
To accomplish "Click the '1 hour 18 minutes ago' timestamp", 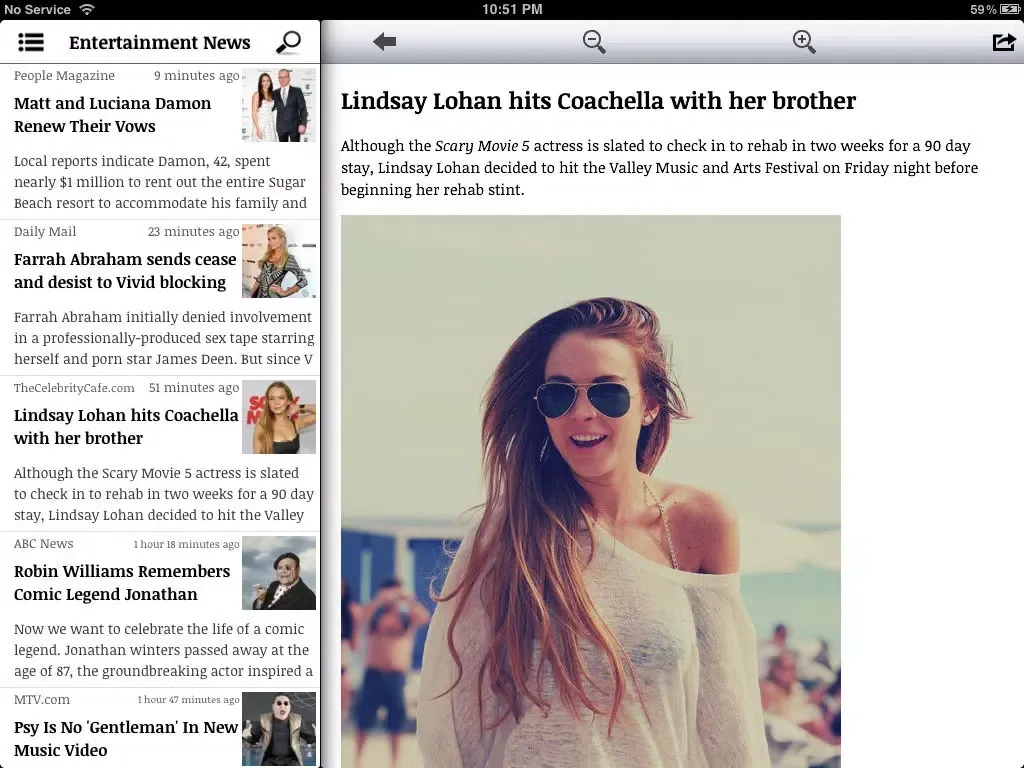I will pos(187,544).
